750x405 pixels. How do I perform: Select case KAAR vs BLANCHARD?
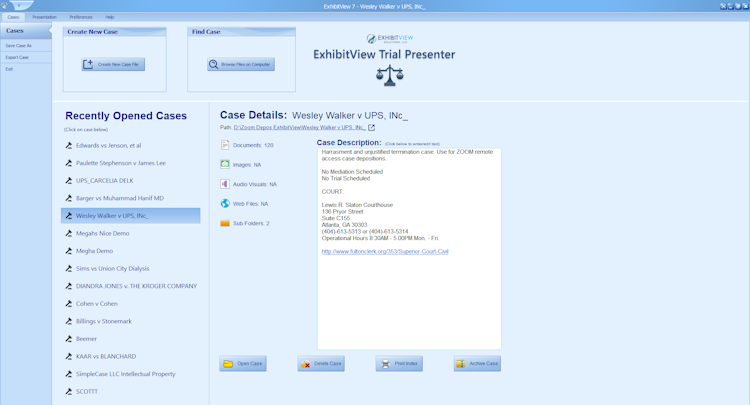(x=106, y=357)
